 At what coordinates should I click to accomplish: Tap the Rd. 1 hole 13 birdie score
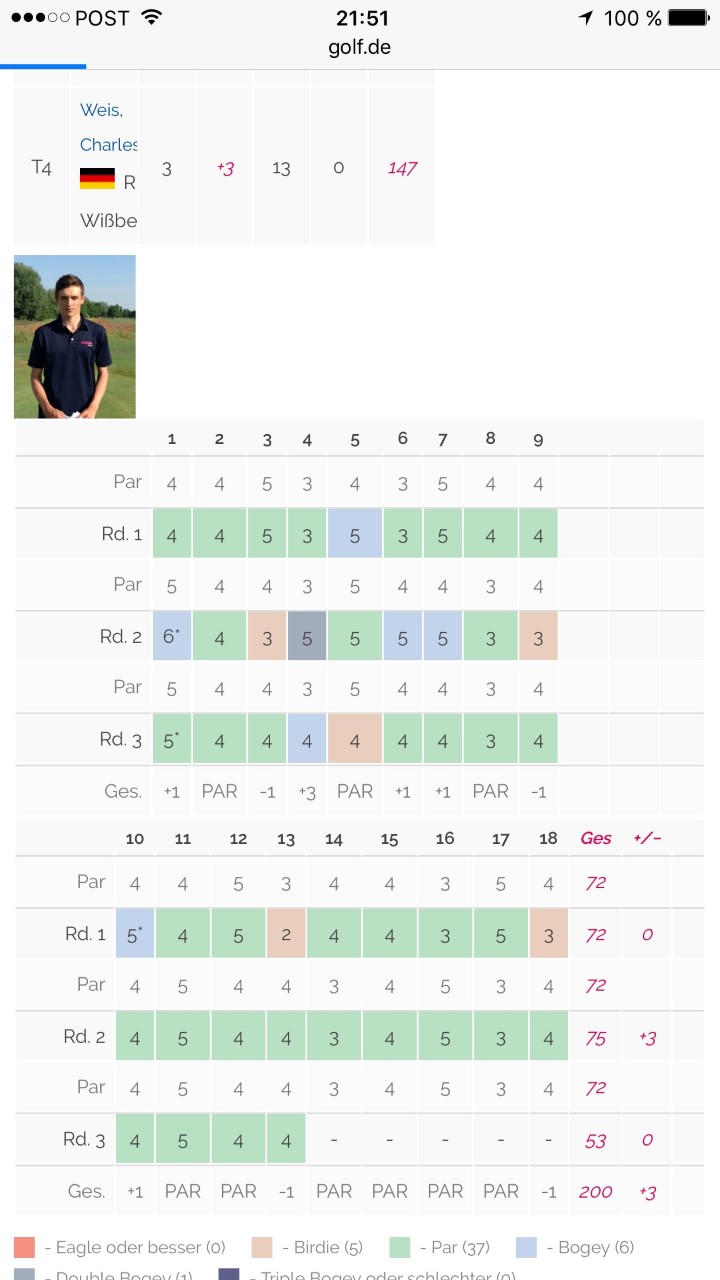286,934
